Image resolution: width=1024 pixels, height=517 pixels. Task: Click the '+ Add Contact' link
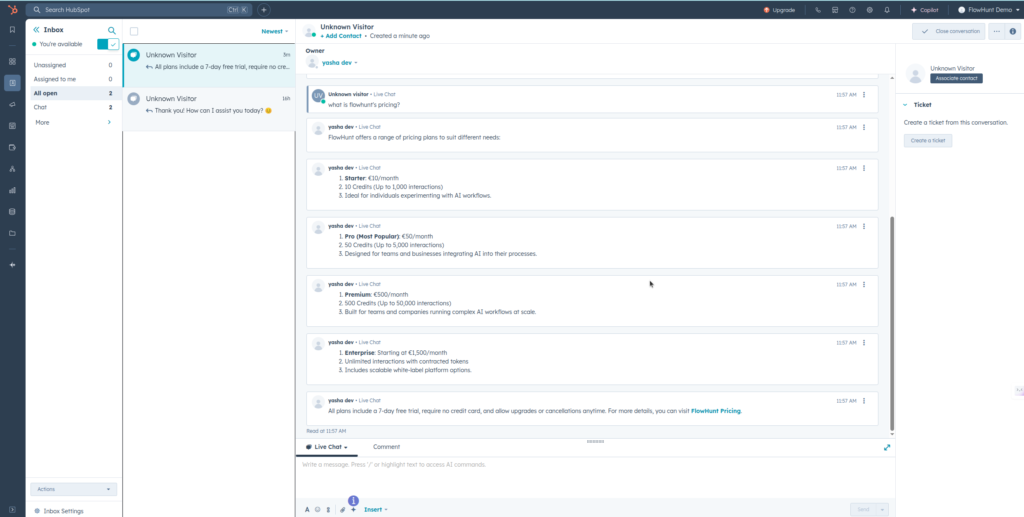pyautogui.click(x=341, y=36)
